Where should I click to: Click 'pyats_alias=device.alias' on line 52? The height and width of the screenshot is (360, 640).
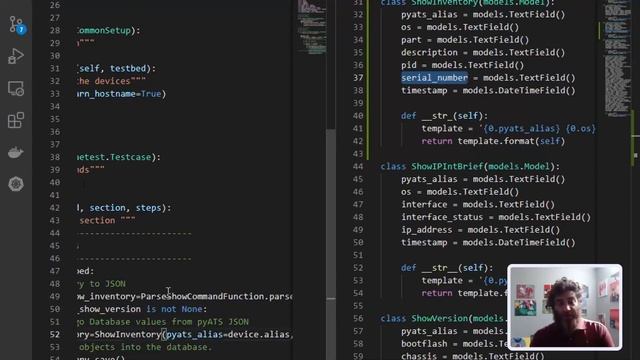click(x=228, y=334)
